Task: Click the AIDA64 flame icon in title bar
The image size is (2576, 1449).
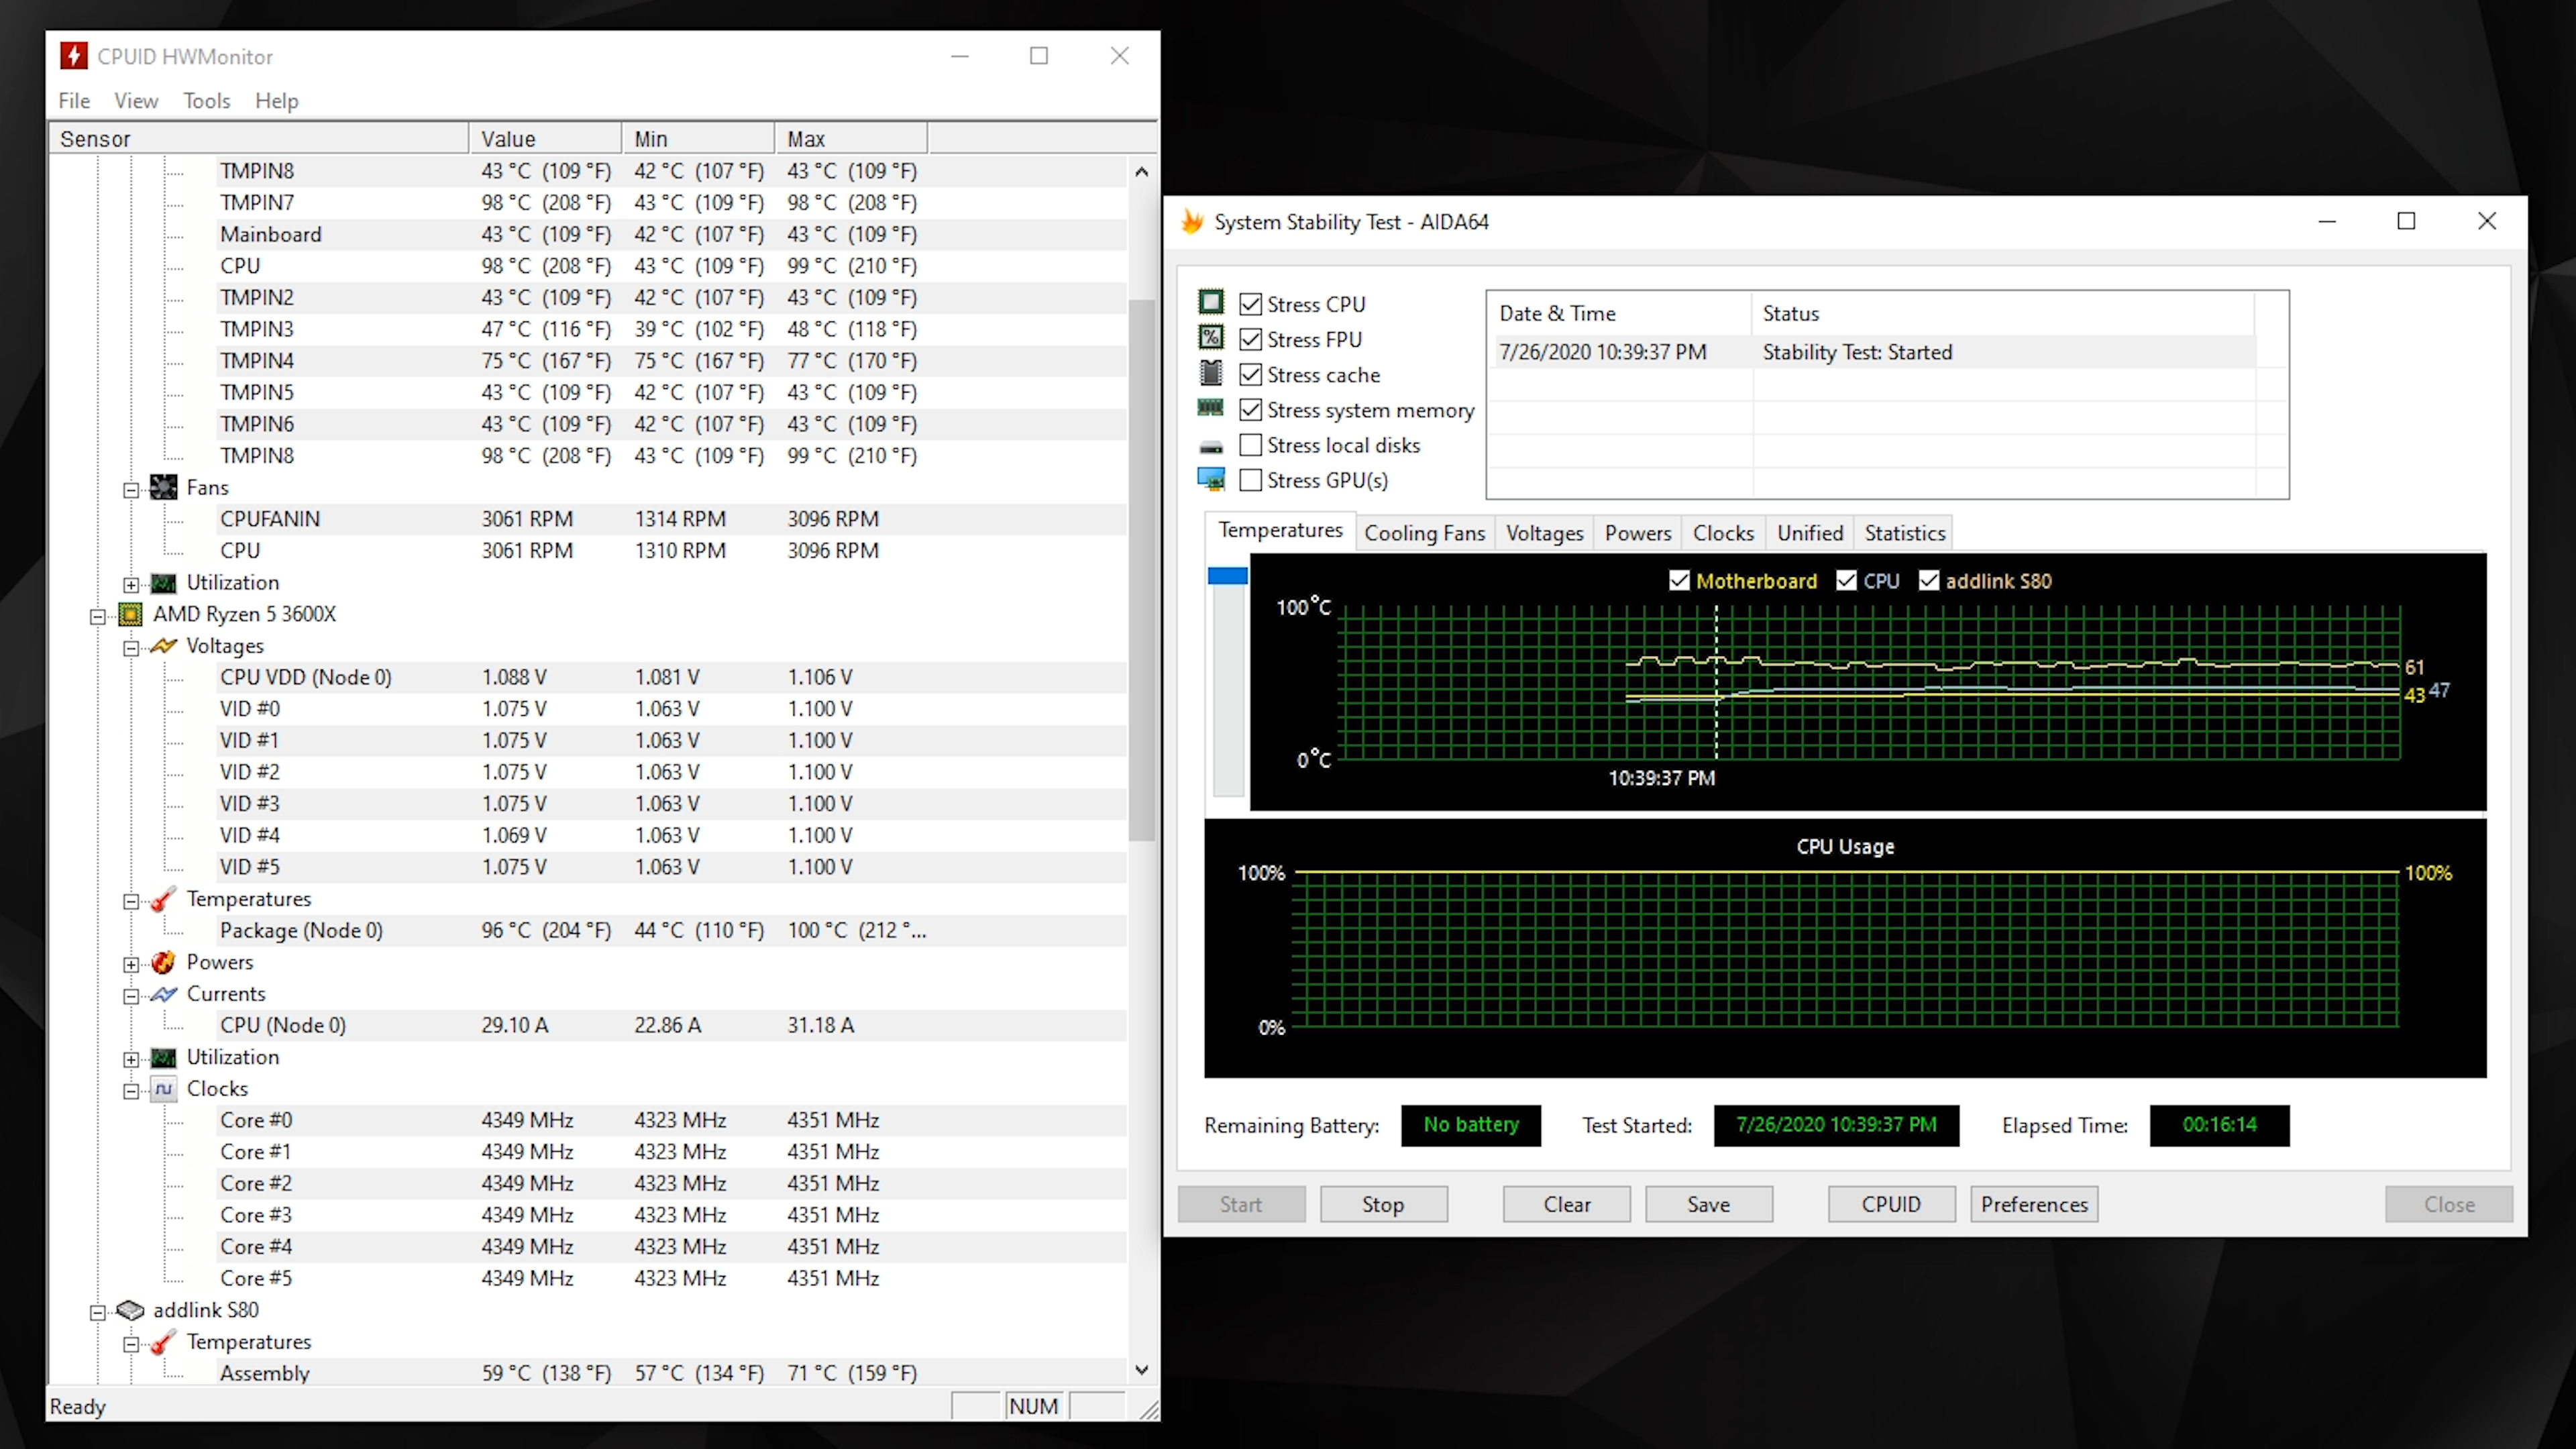Action: coord(1192,221)
